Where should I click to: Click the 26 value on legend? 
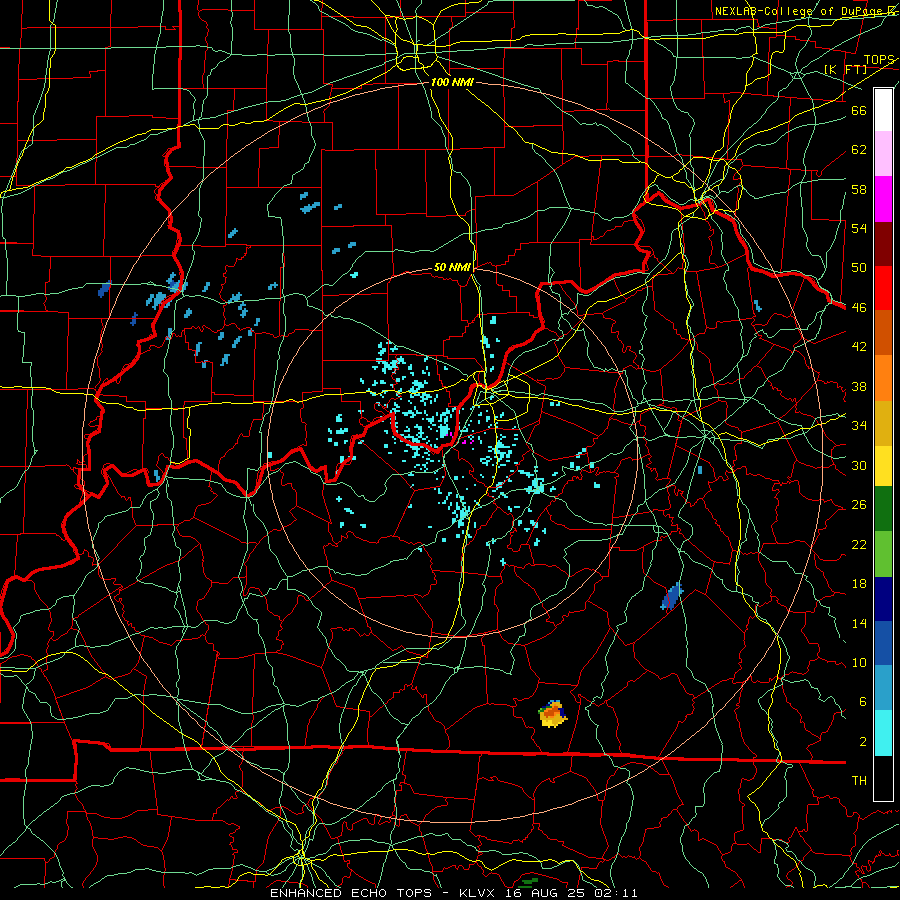(859, 505)
